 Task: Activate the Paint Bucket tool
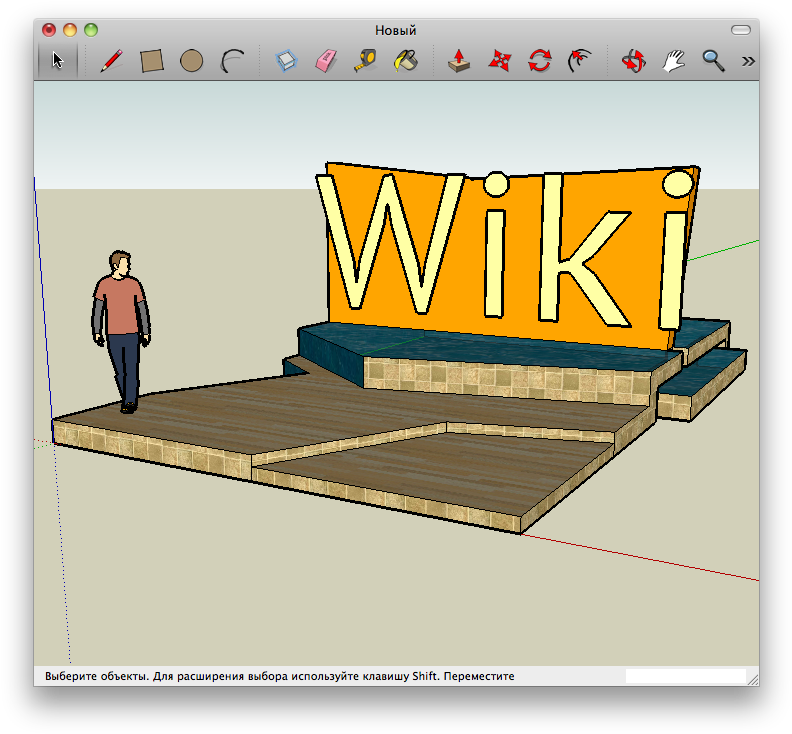[x=406, y=61]
